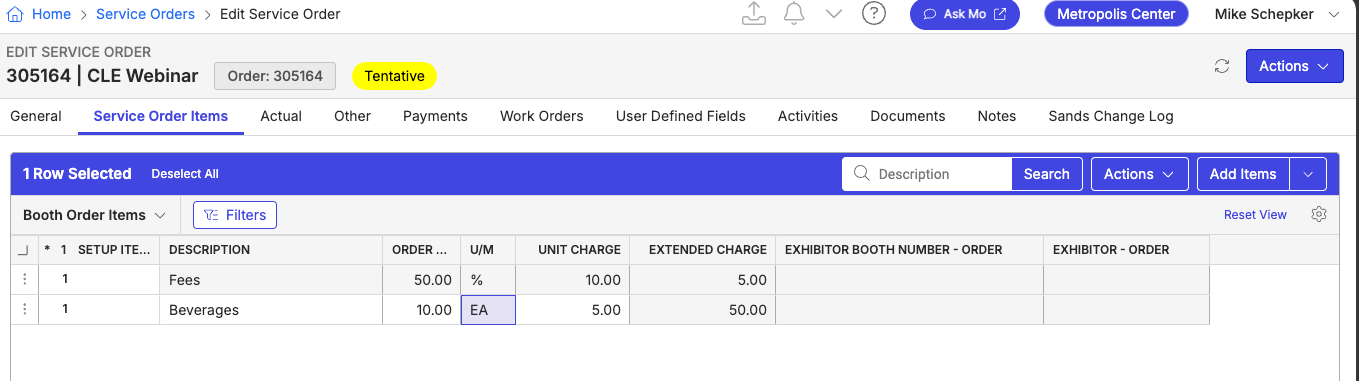Open row menu dots for Fees row
Image resolution: width=1359 pixels, height=381 pixels.
point(25,280)
